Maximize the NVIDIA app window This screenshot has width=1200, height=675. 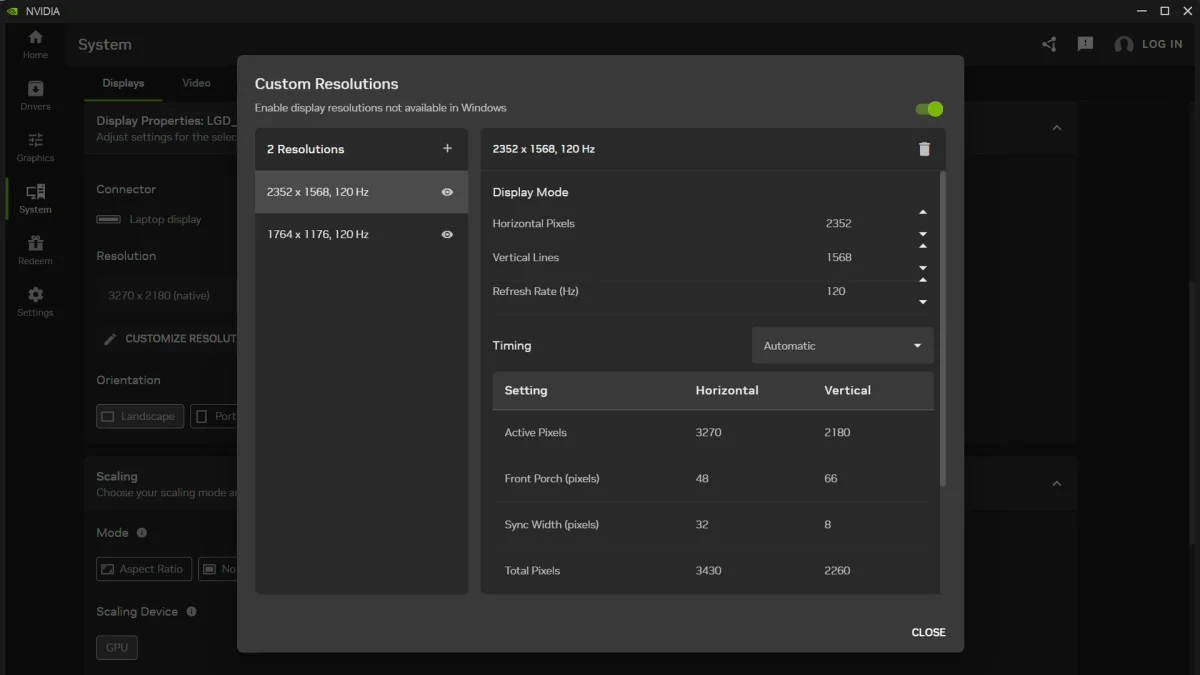1164,11
